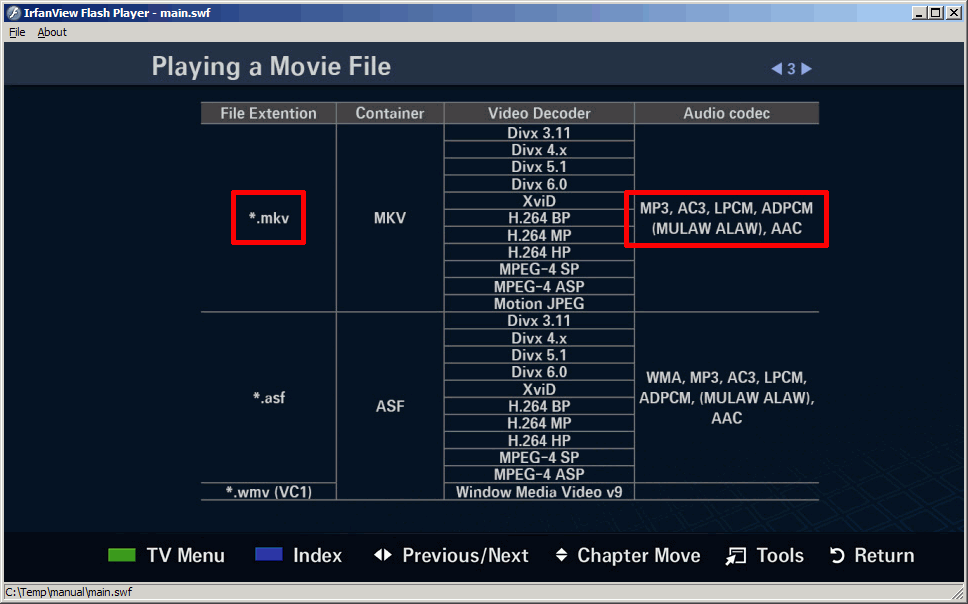968x604 pixels.
Task: Click the *.wmv (VC1) cell
Action: (269, 492)
